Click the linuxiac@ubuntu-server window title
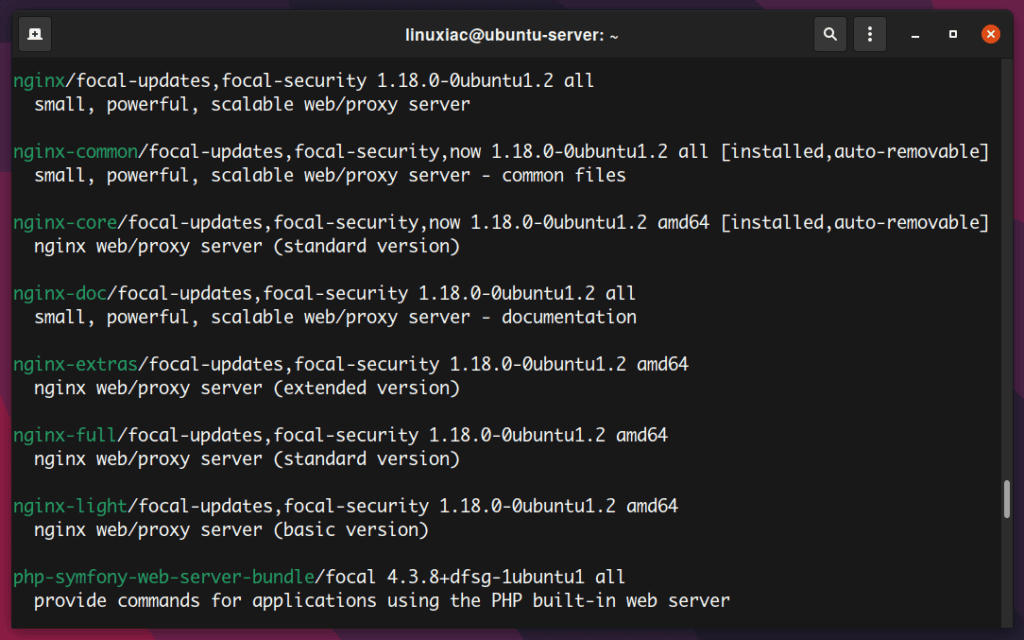The height and width of the screenshot is (640, 1024). click(x=511, y=35)
